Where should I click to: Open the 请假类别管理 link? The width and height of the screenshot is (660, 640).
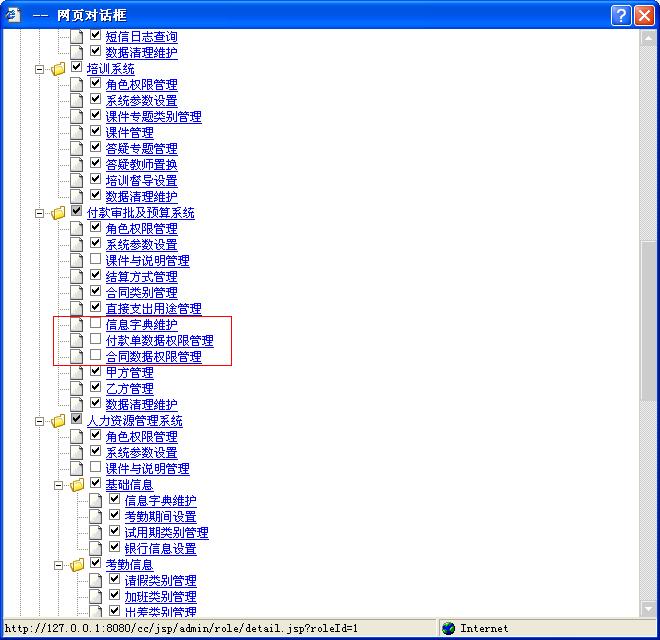pos(160,581)
